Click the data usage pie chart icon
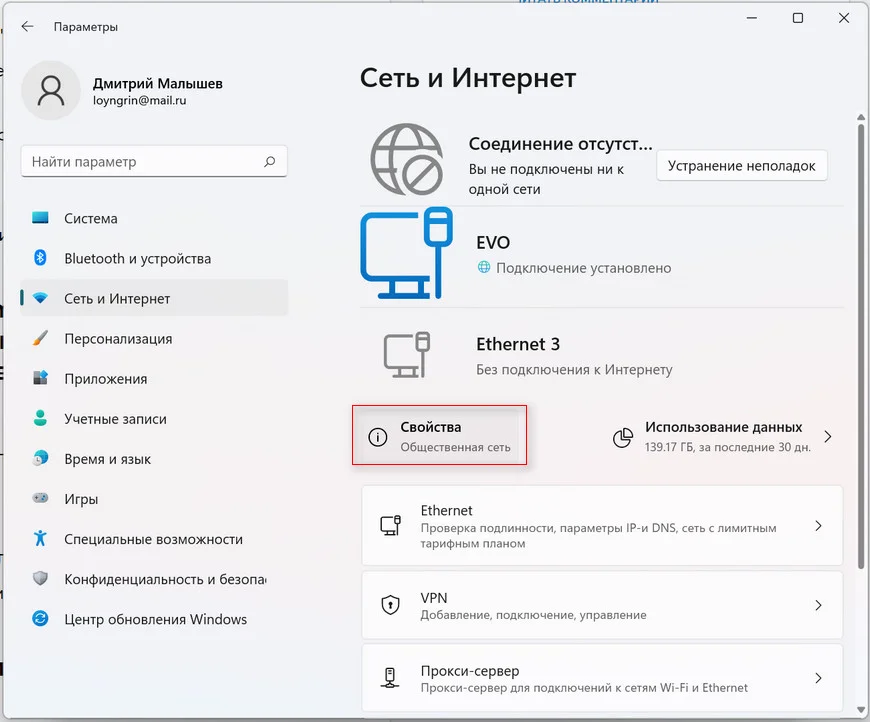Image resolution: width=870 pixels, height=722 pixels. point(622,437)
